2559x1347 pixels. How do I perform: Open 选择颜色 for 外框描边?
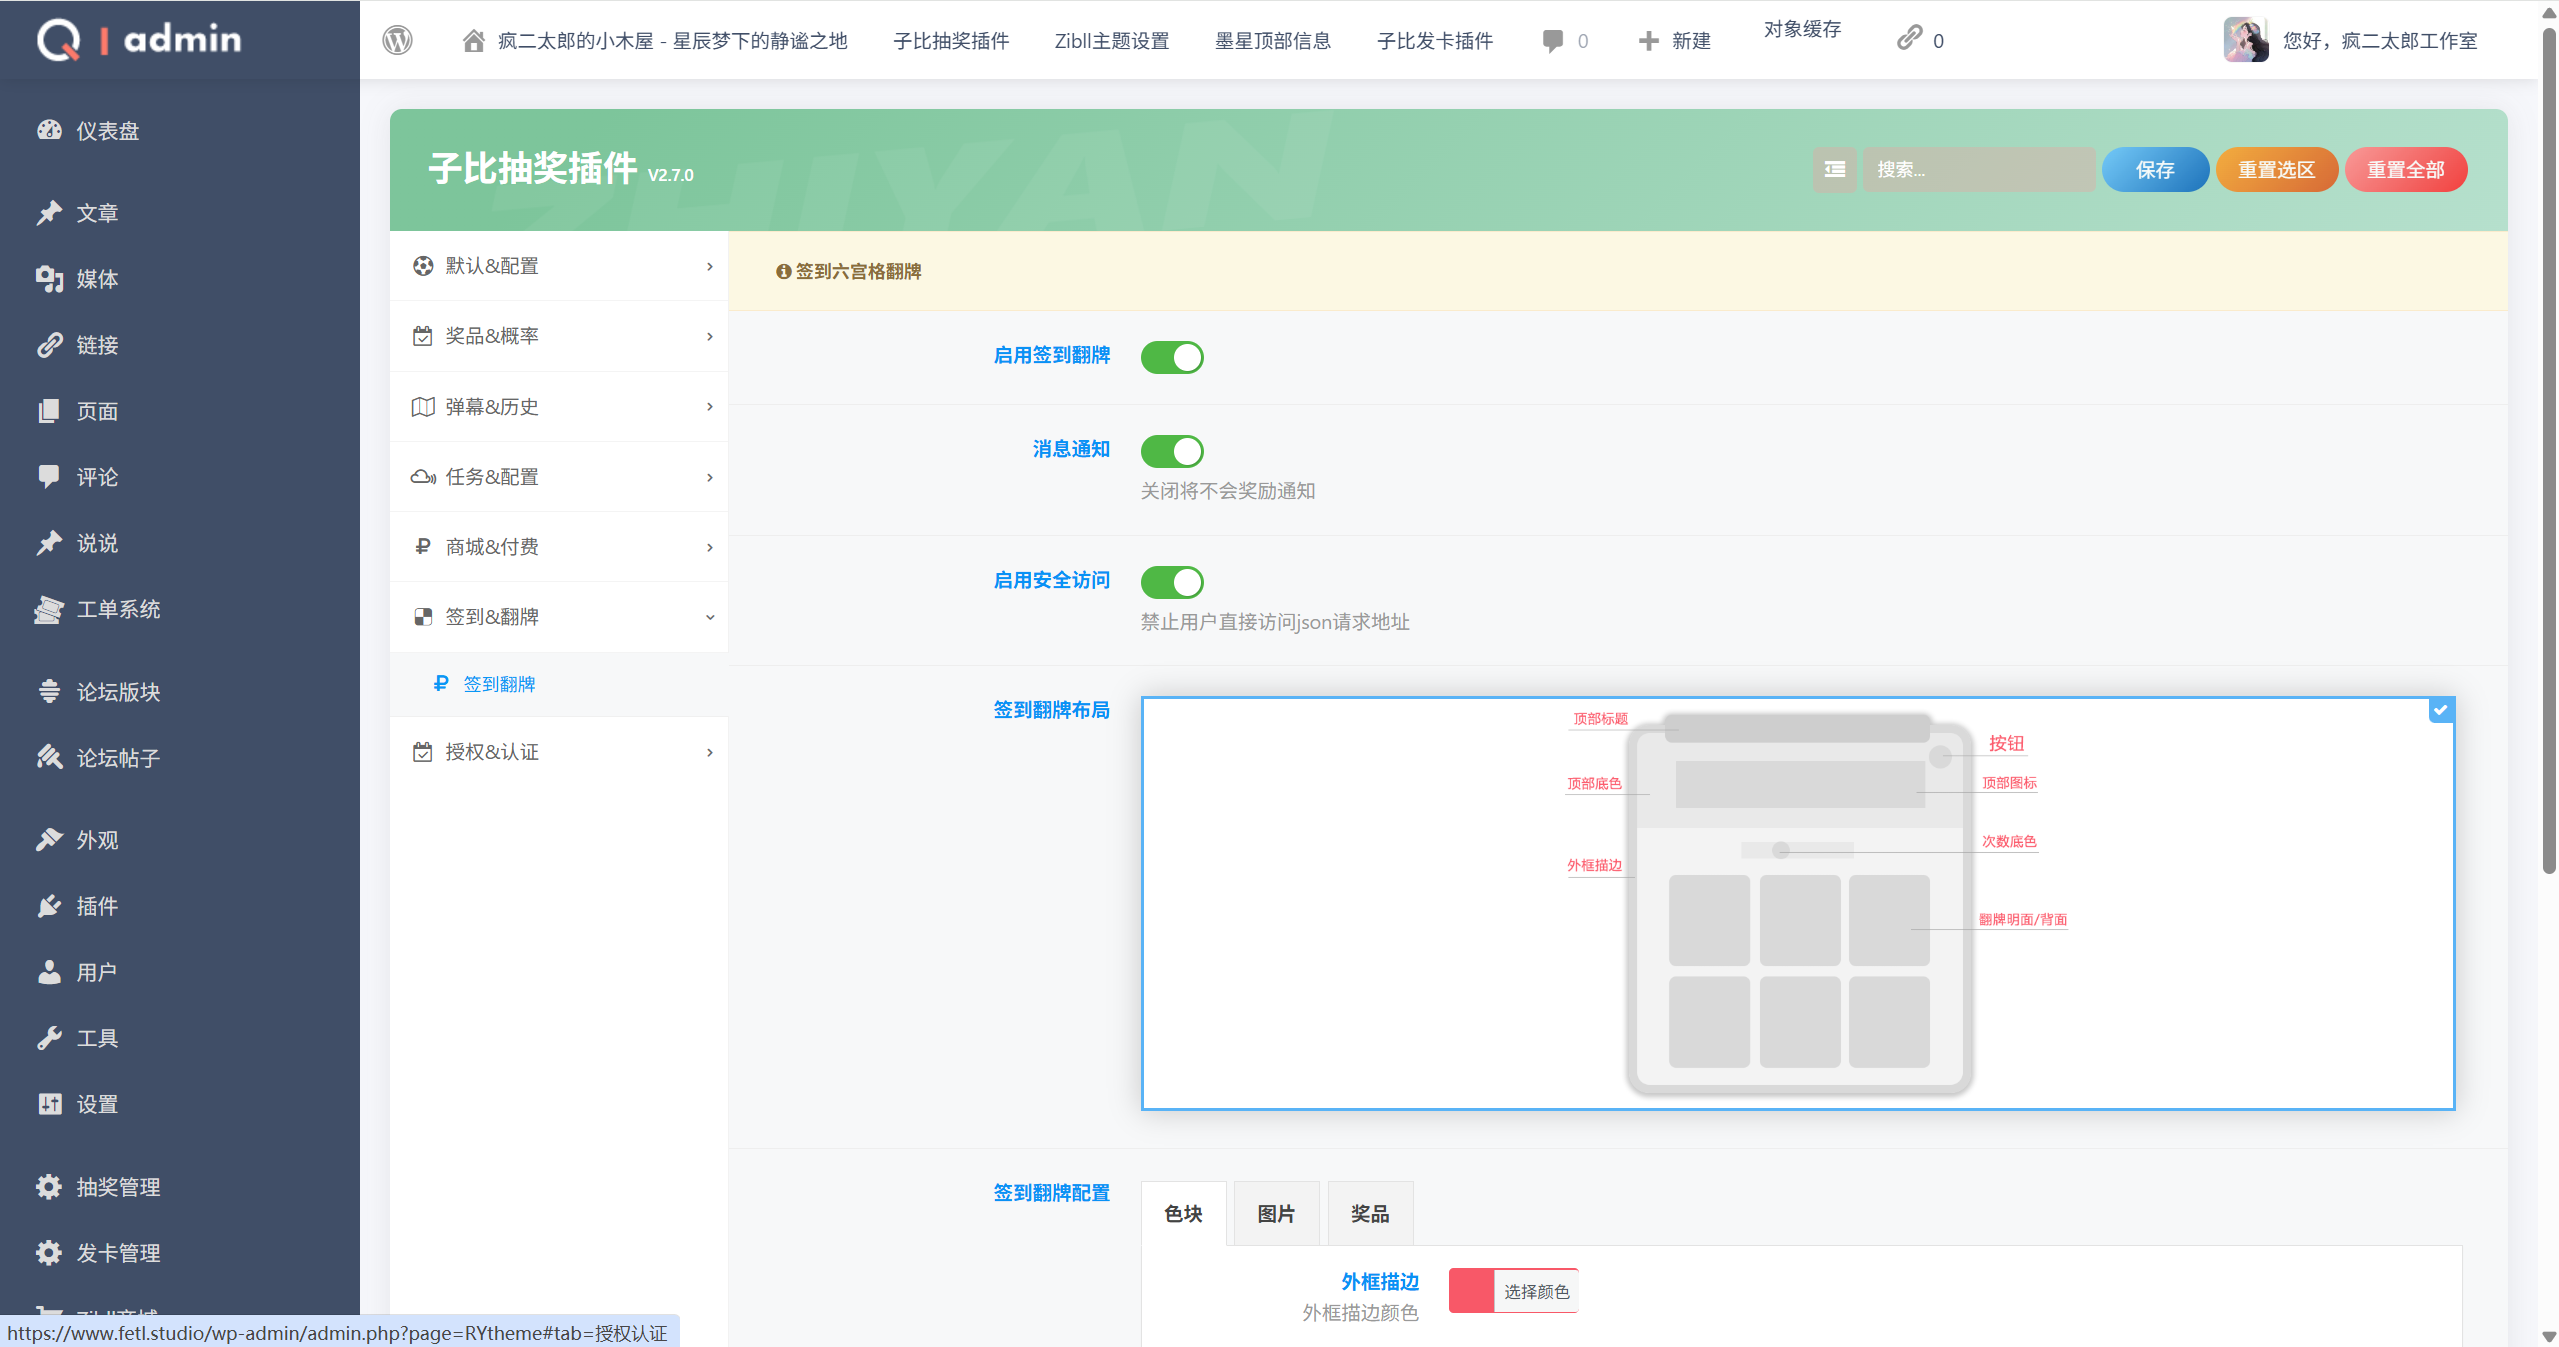(1536, 1290)
